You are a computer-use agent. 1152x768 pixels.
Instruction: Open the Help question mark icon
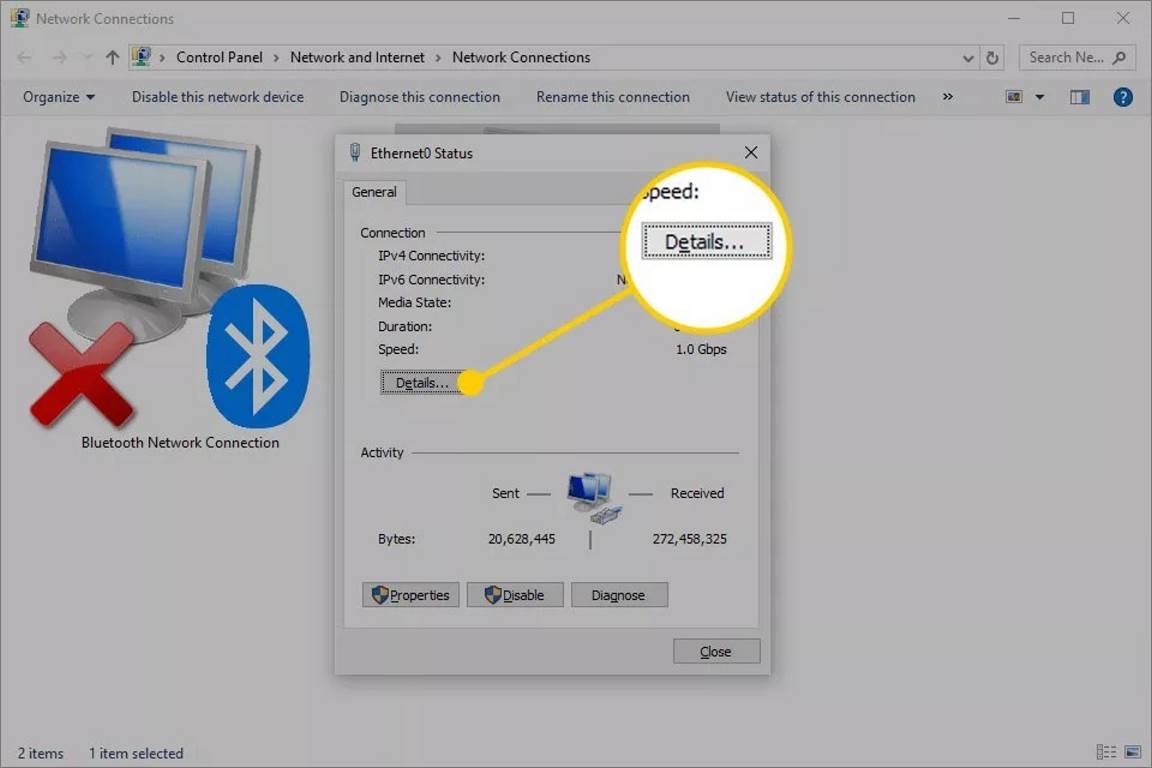click(1123, 97)
